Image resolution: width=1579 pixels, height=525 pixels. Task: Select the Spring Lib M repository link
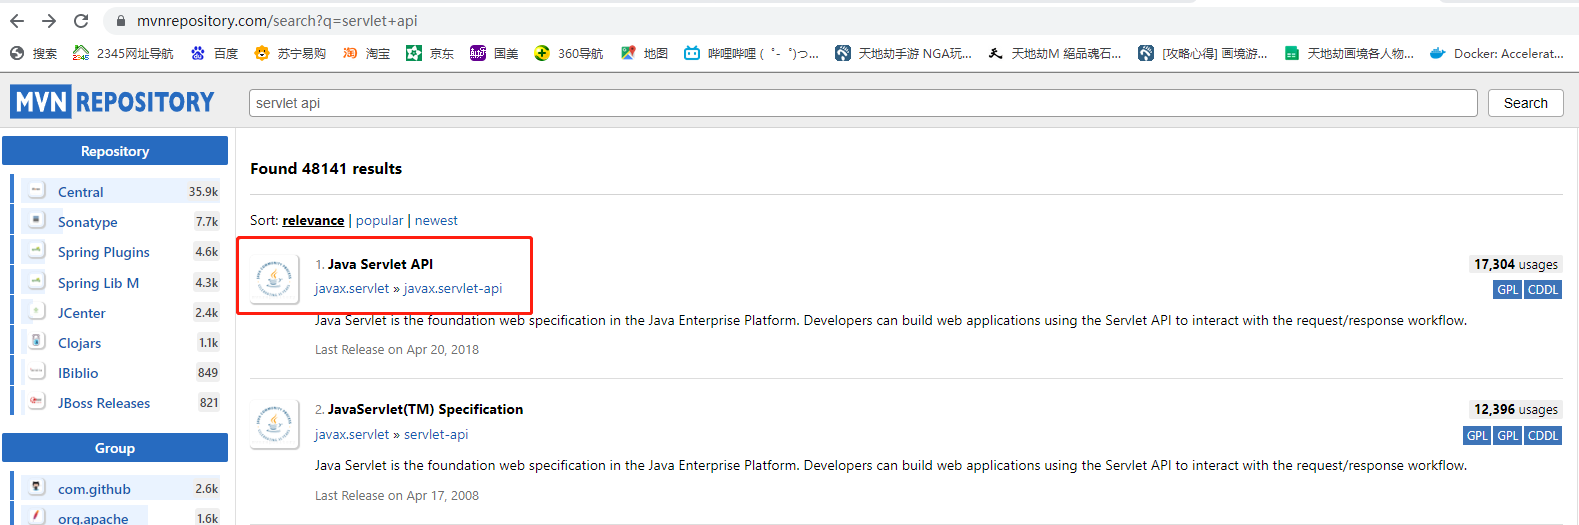[x=99, y=283]
